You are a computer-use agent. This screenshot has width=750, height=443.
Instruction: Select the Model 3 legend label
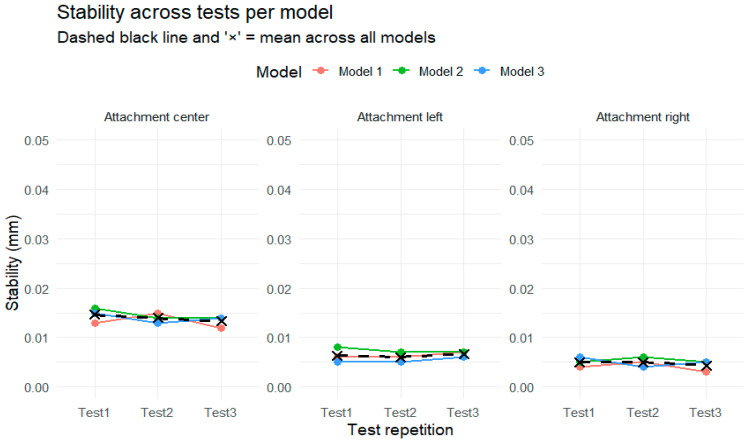pyautogui.click(x=522, y=72)
